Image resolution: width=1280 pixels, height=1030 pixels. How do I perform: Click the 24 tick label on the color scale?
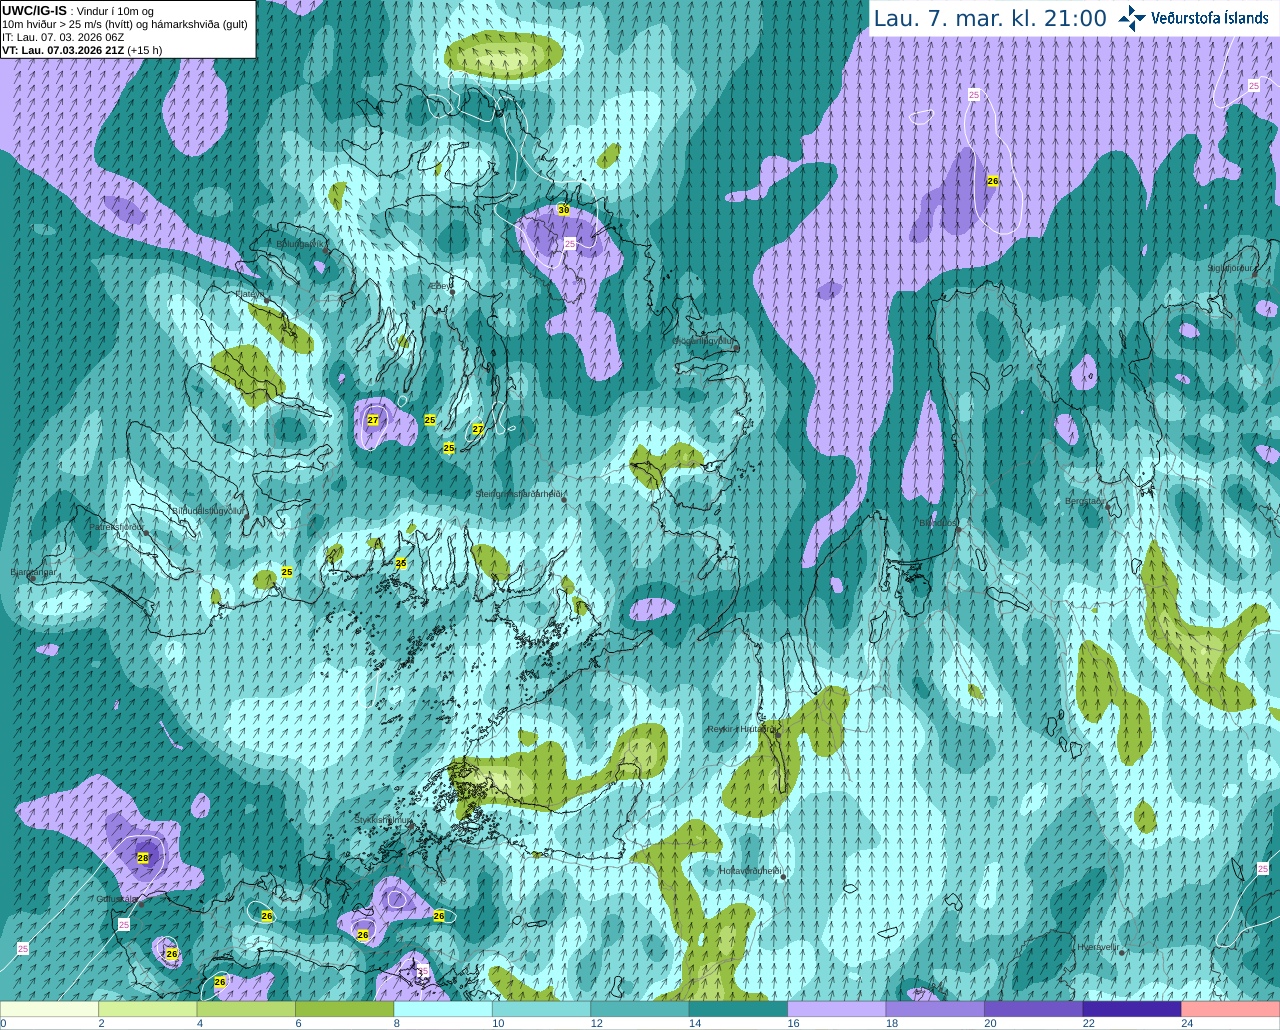click(1186, 1023)
